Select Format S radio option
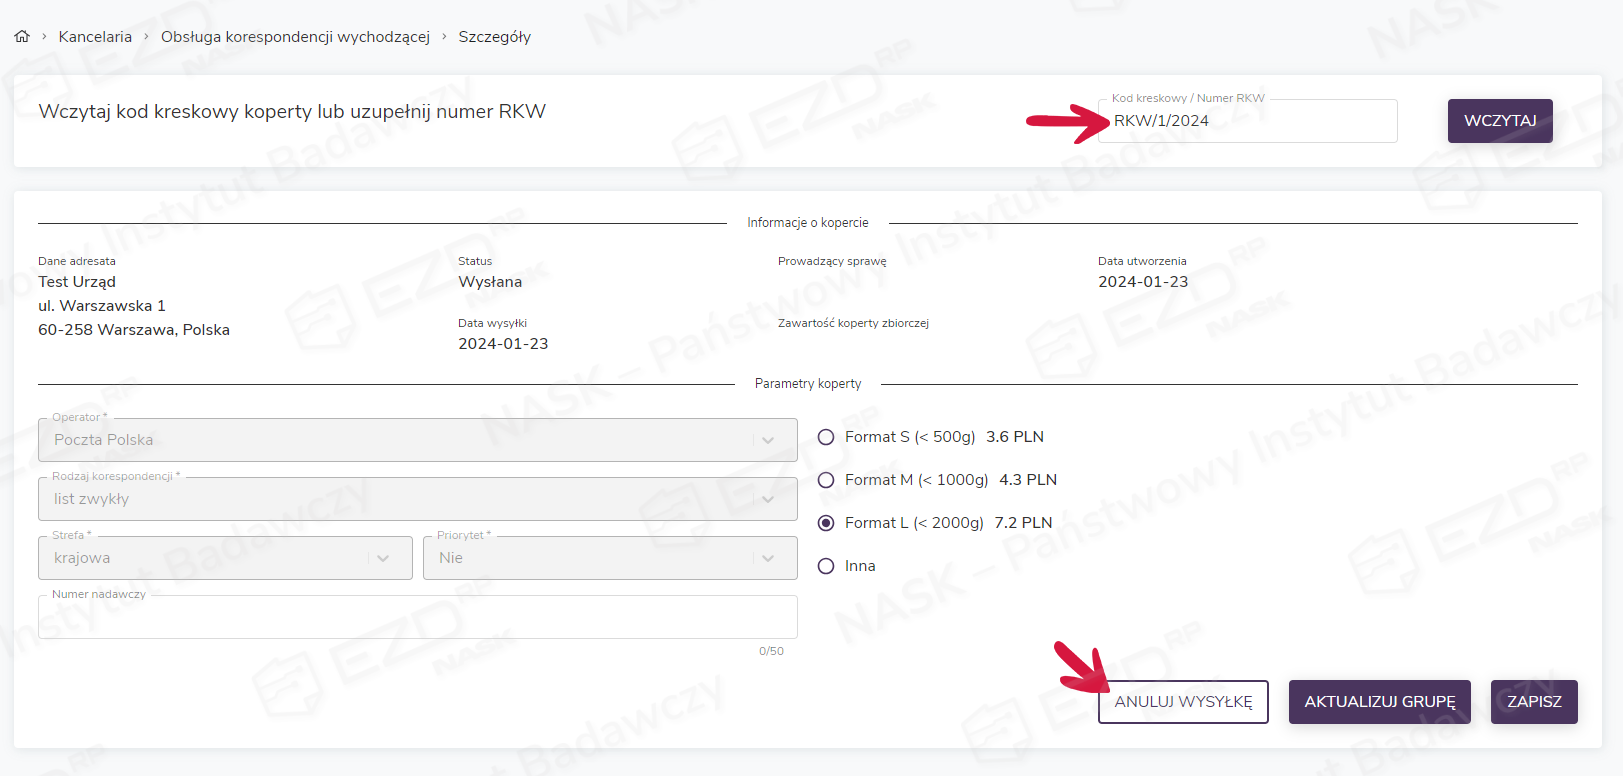 click(x=826, y=437)
